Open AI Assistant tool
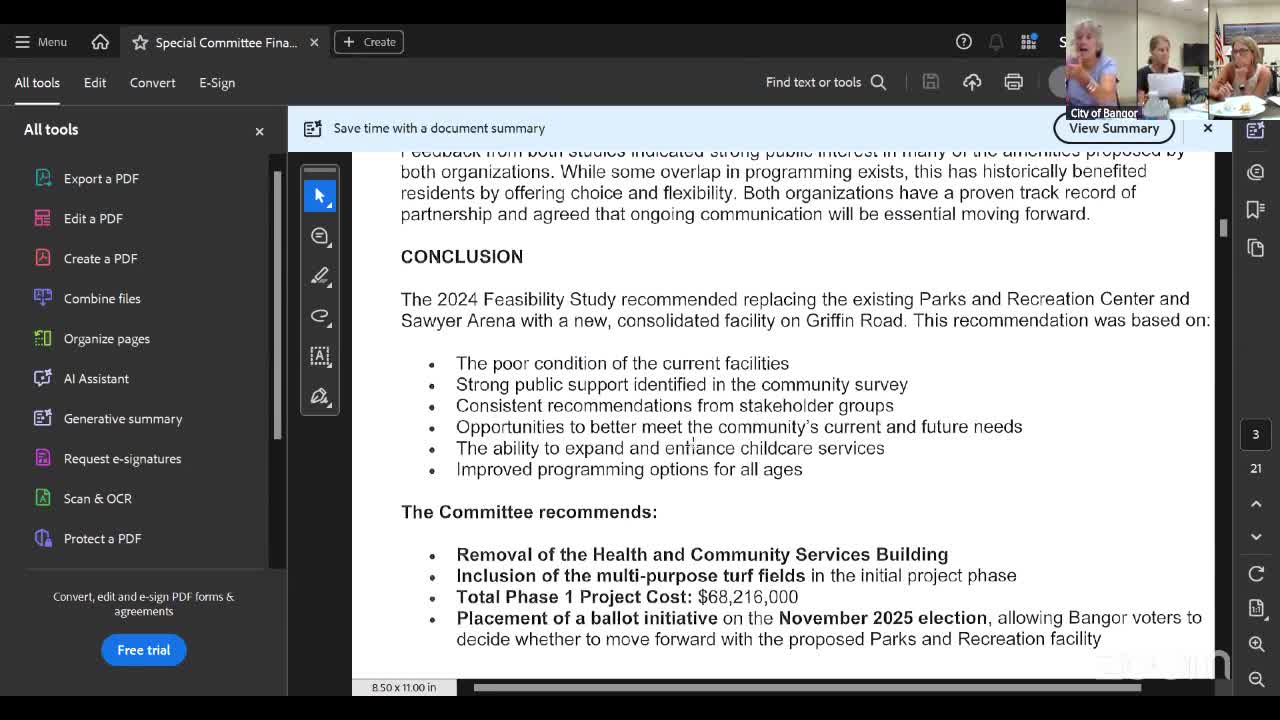The image size is (1280, 720). coord(96,378)
